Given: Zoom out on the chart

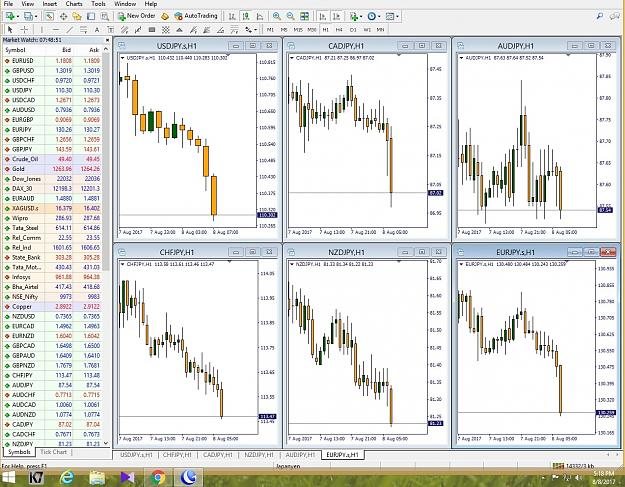Looking at the screenshot, I should click(x=290, y=16).
